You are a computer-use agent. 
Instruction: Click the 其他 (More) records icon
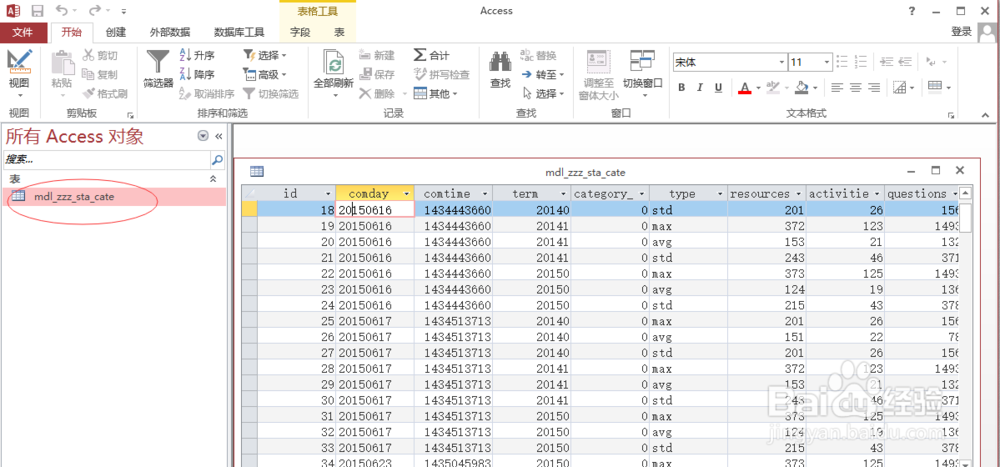coord(420,94)
